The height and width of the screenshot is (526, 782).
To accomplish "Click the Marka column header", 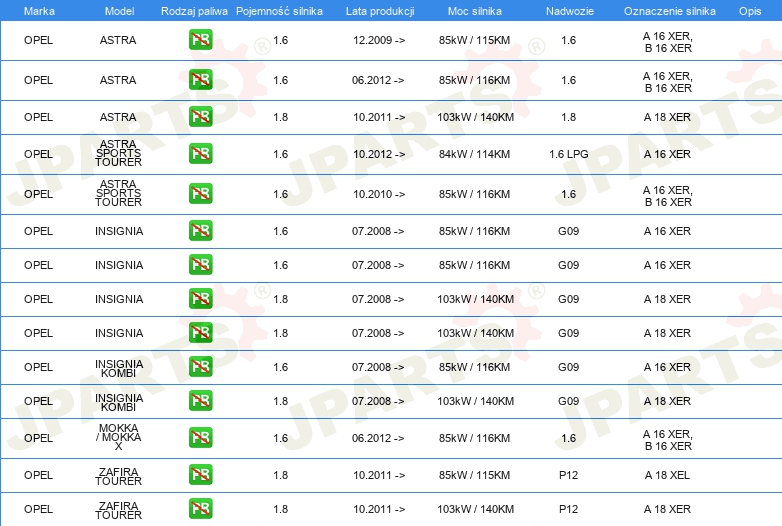I will (39, 10).
